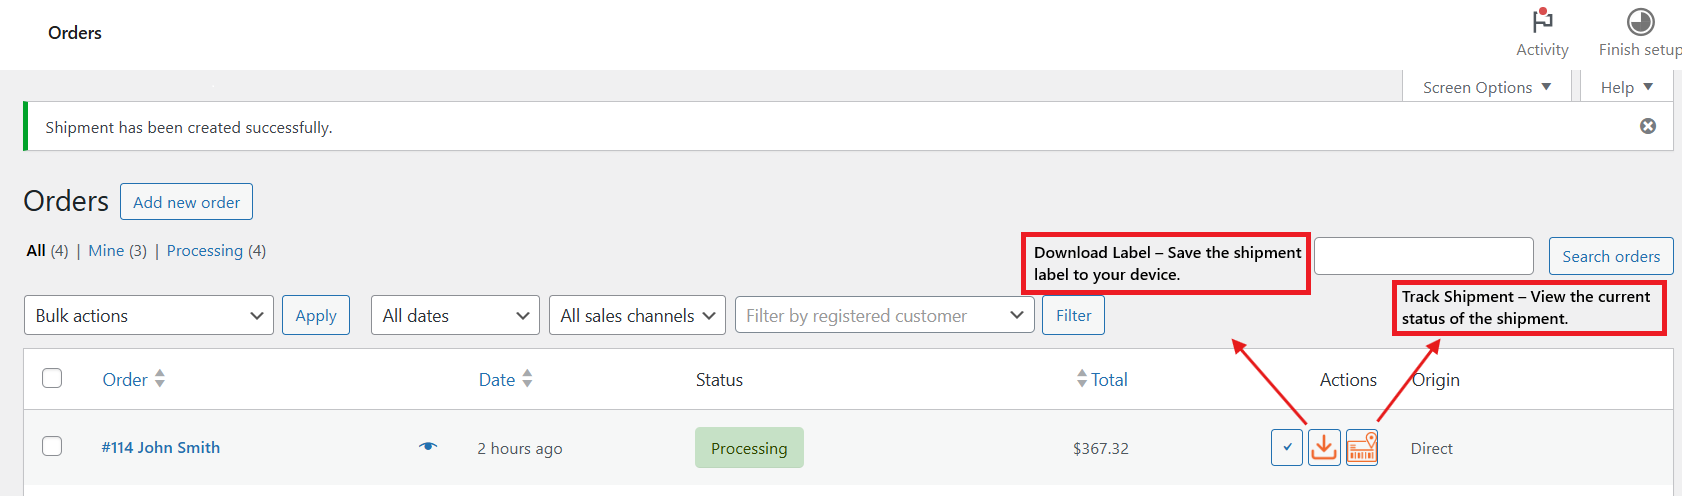Expand the All dates dropdown
The height and width of the screenshot is (496, 1682).
click(455, 316)
